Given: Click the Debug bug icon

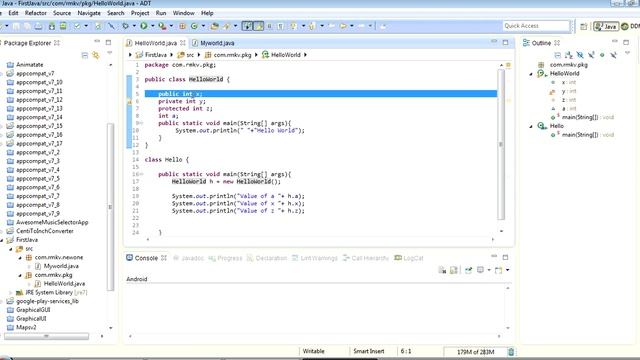Looking at the screenshot, I should pos(125,26).
